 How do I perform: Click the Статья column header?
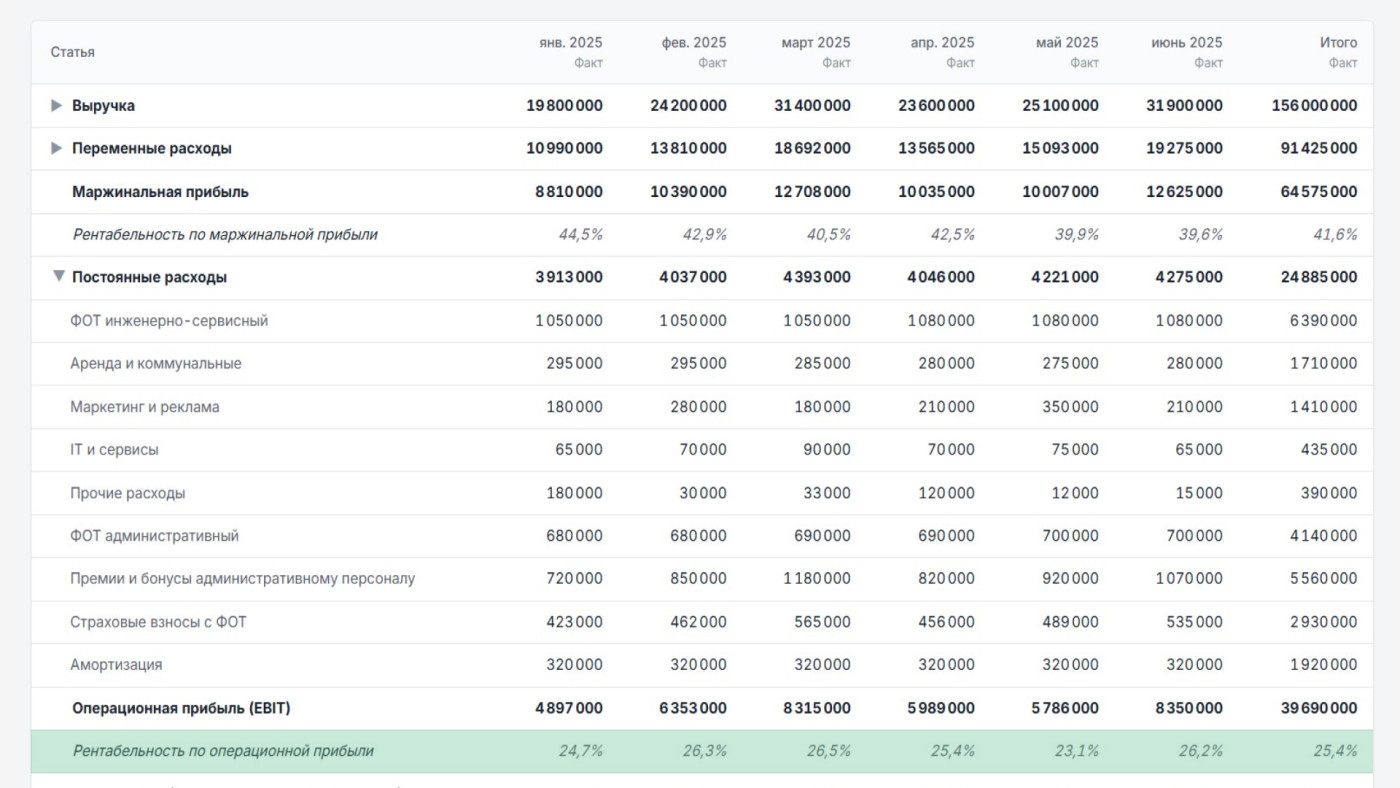(x=73, y=52)
